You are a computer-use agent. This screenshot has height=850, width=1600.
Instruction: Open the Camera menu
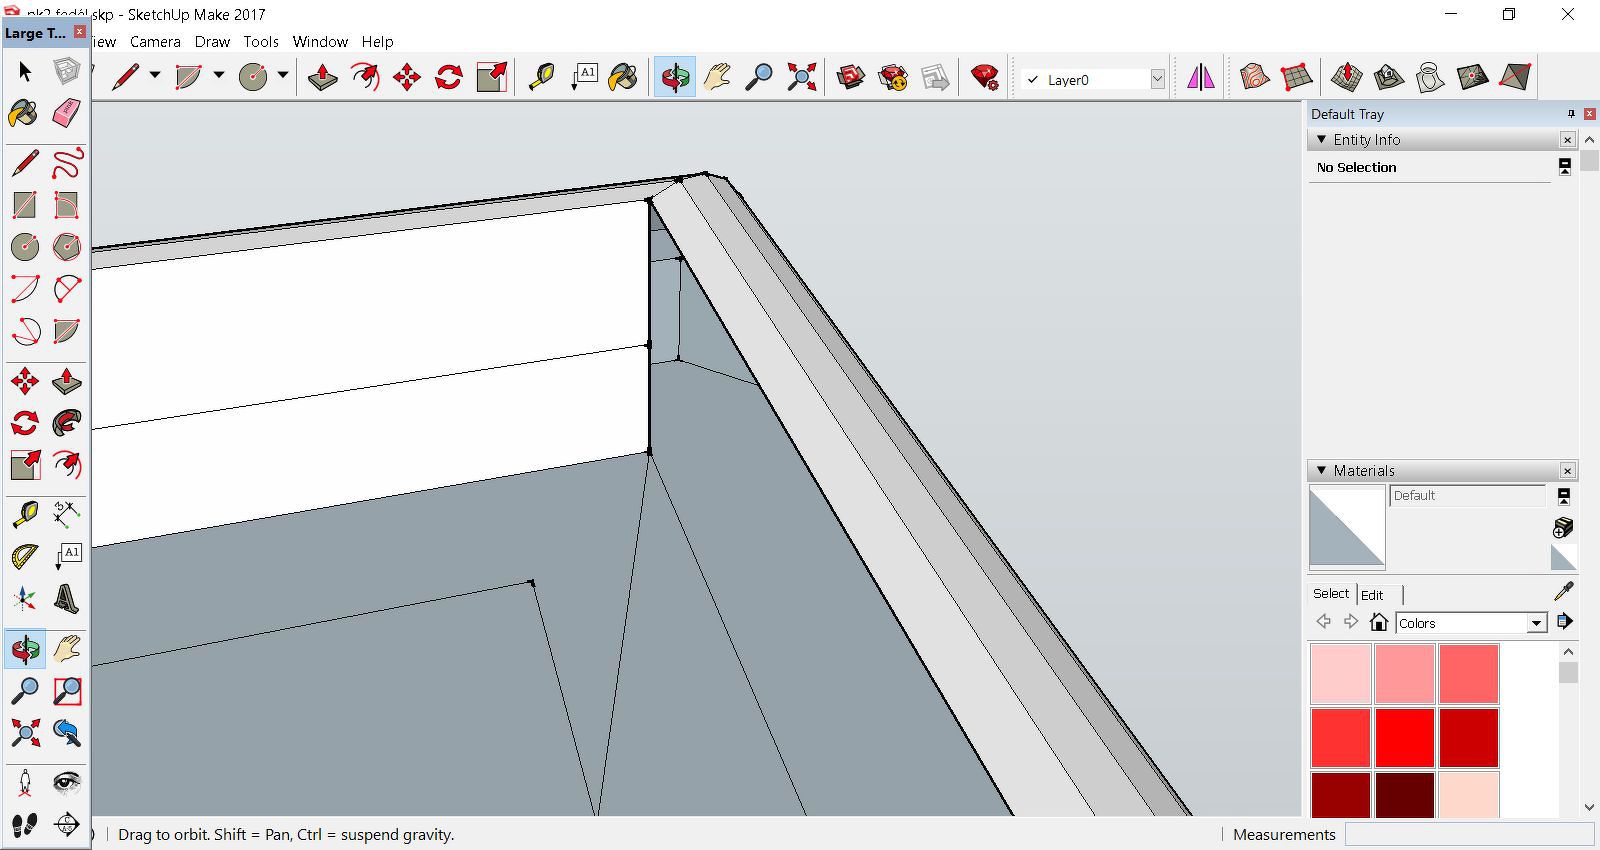(x=155, y=42)
